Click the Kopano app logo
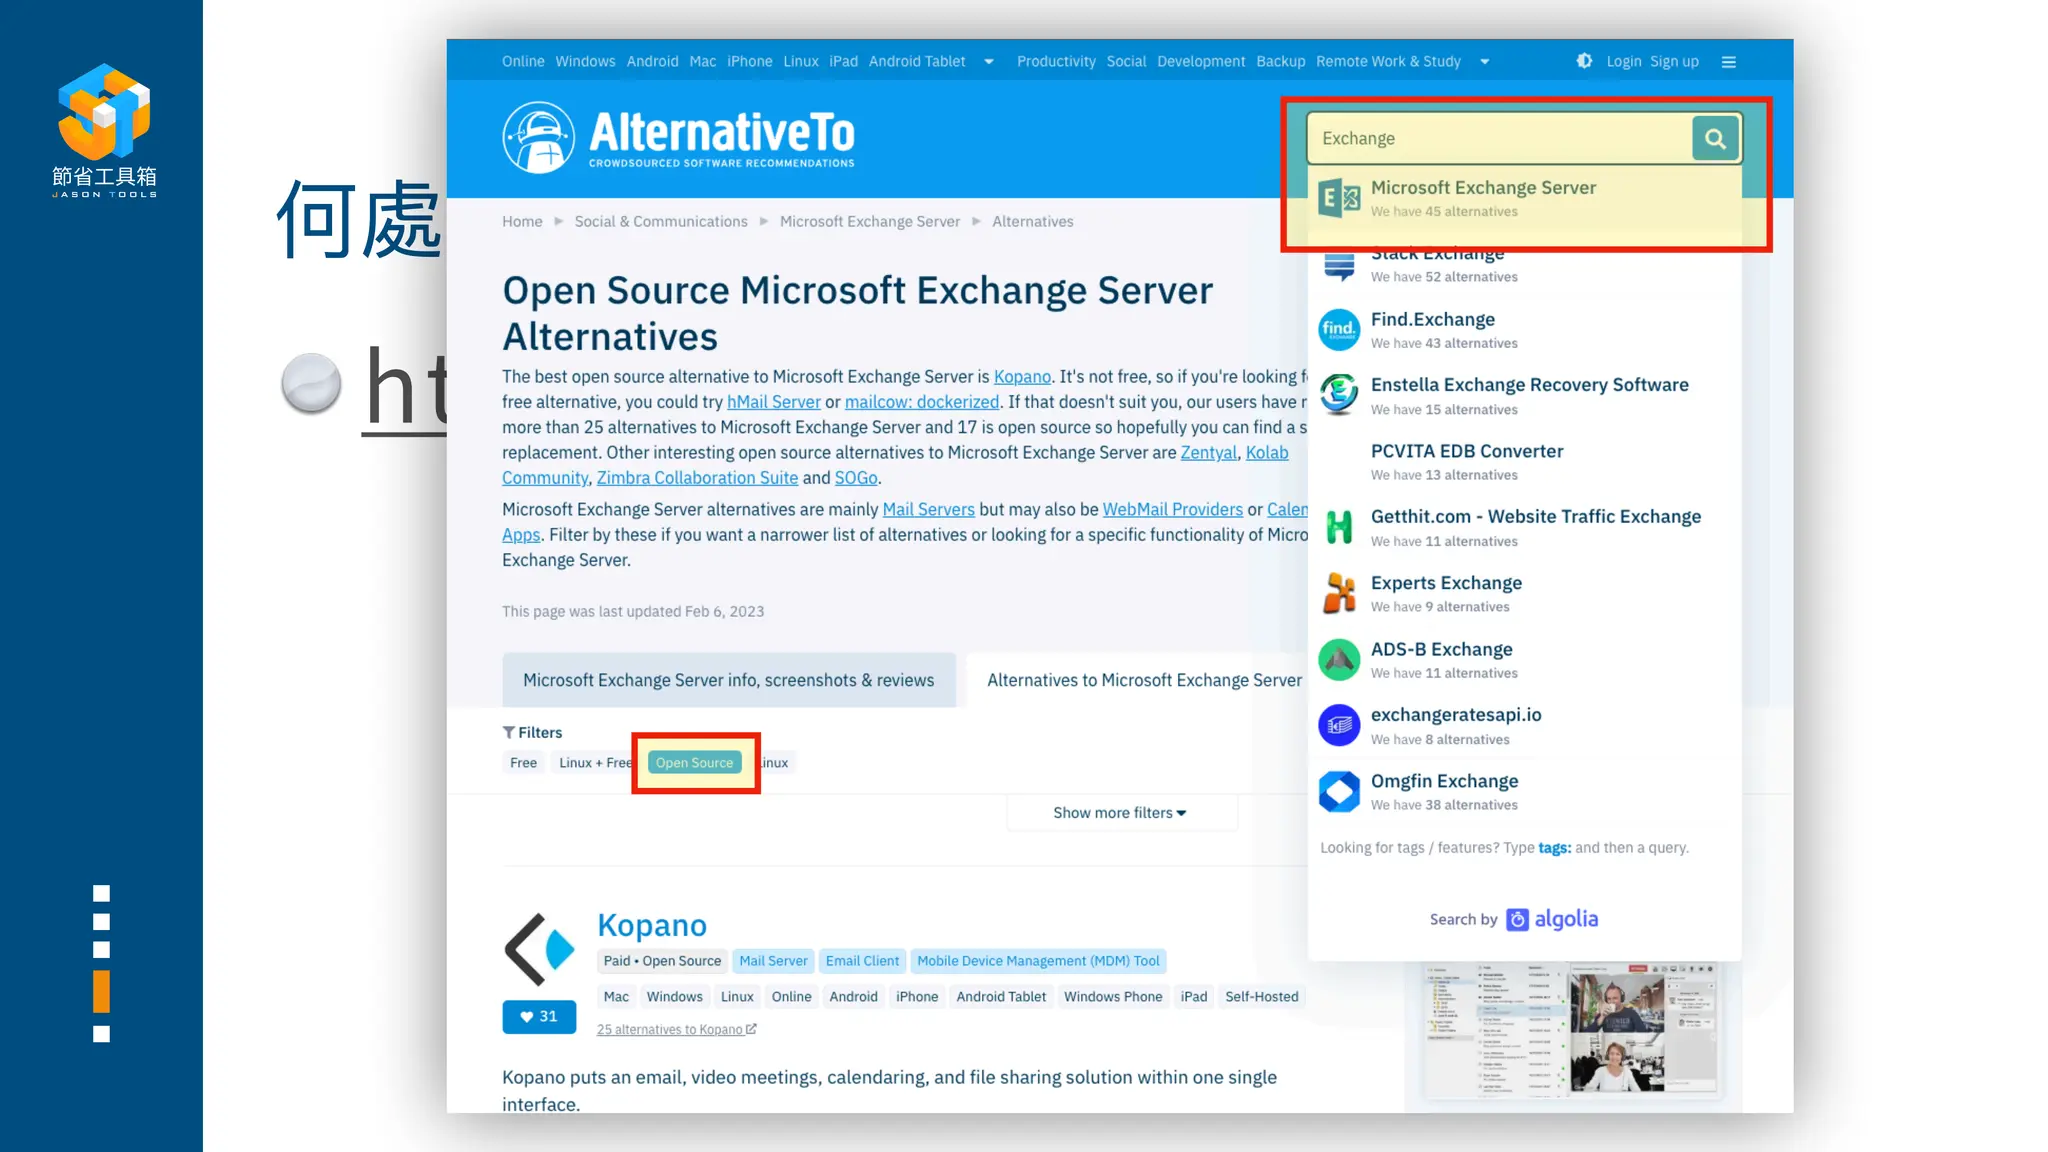 (539, 949)
